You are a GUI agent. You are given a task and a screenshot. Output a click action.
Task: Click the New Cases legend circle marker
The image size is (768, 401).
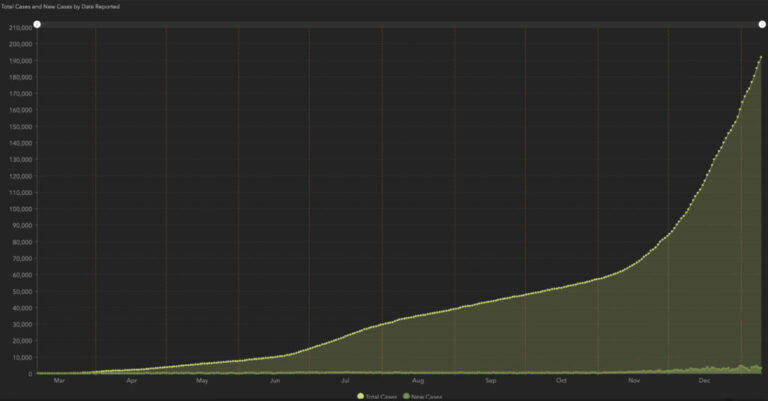click(x=406, y=397)
